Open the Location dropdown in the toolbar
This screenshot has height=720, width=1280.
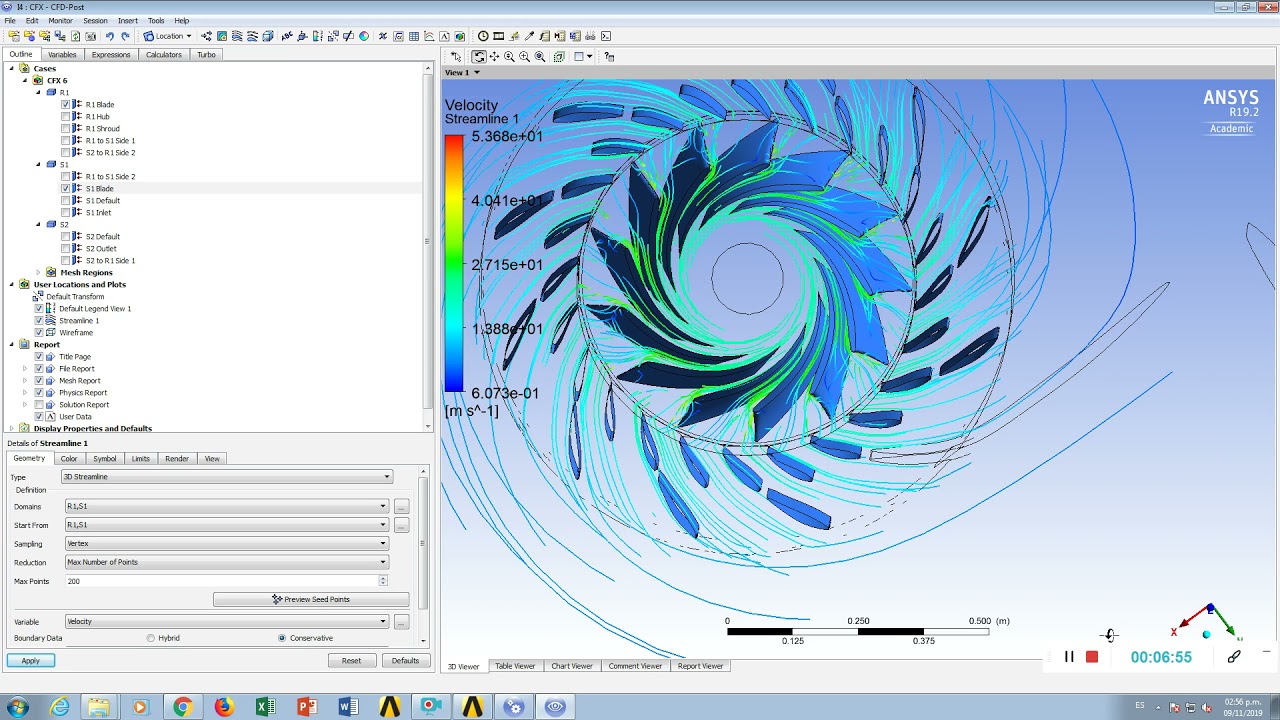[168, 36]
